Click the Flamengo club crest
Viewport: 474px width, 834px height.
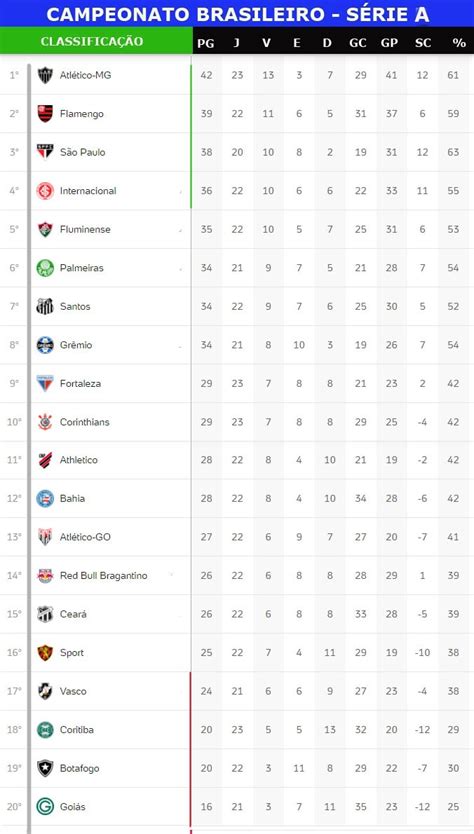[x=45, y=113]
